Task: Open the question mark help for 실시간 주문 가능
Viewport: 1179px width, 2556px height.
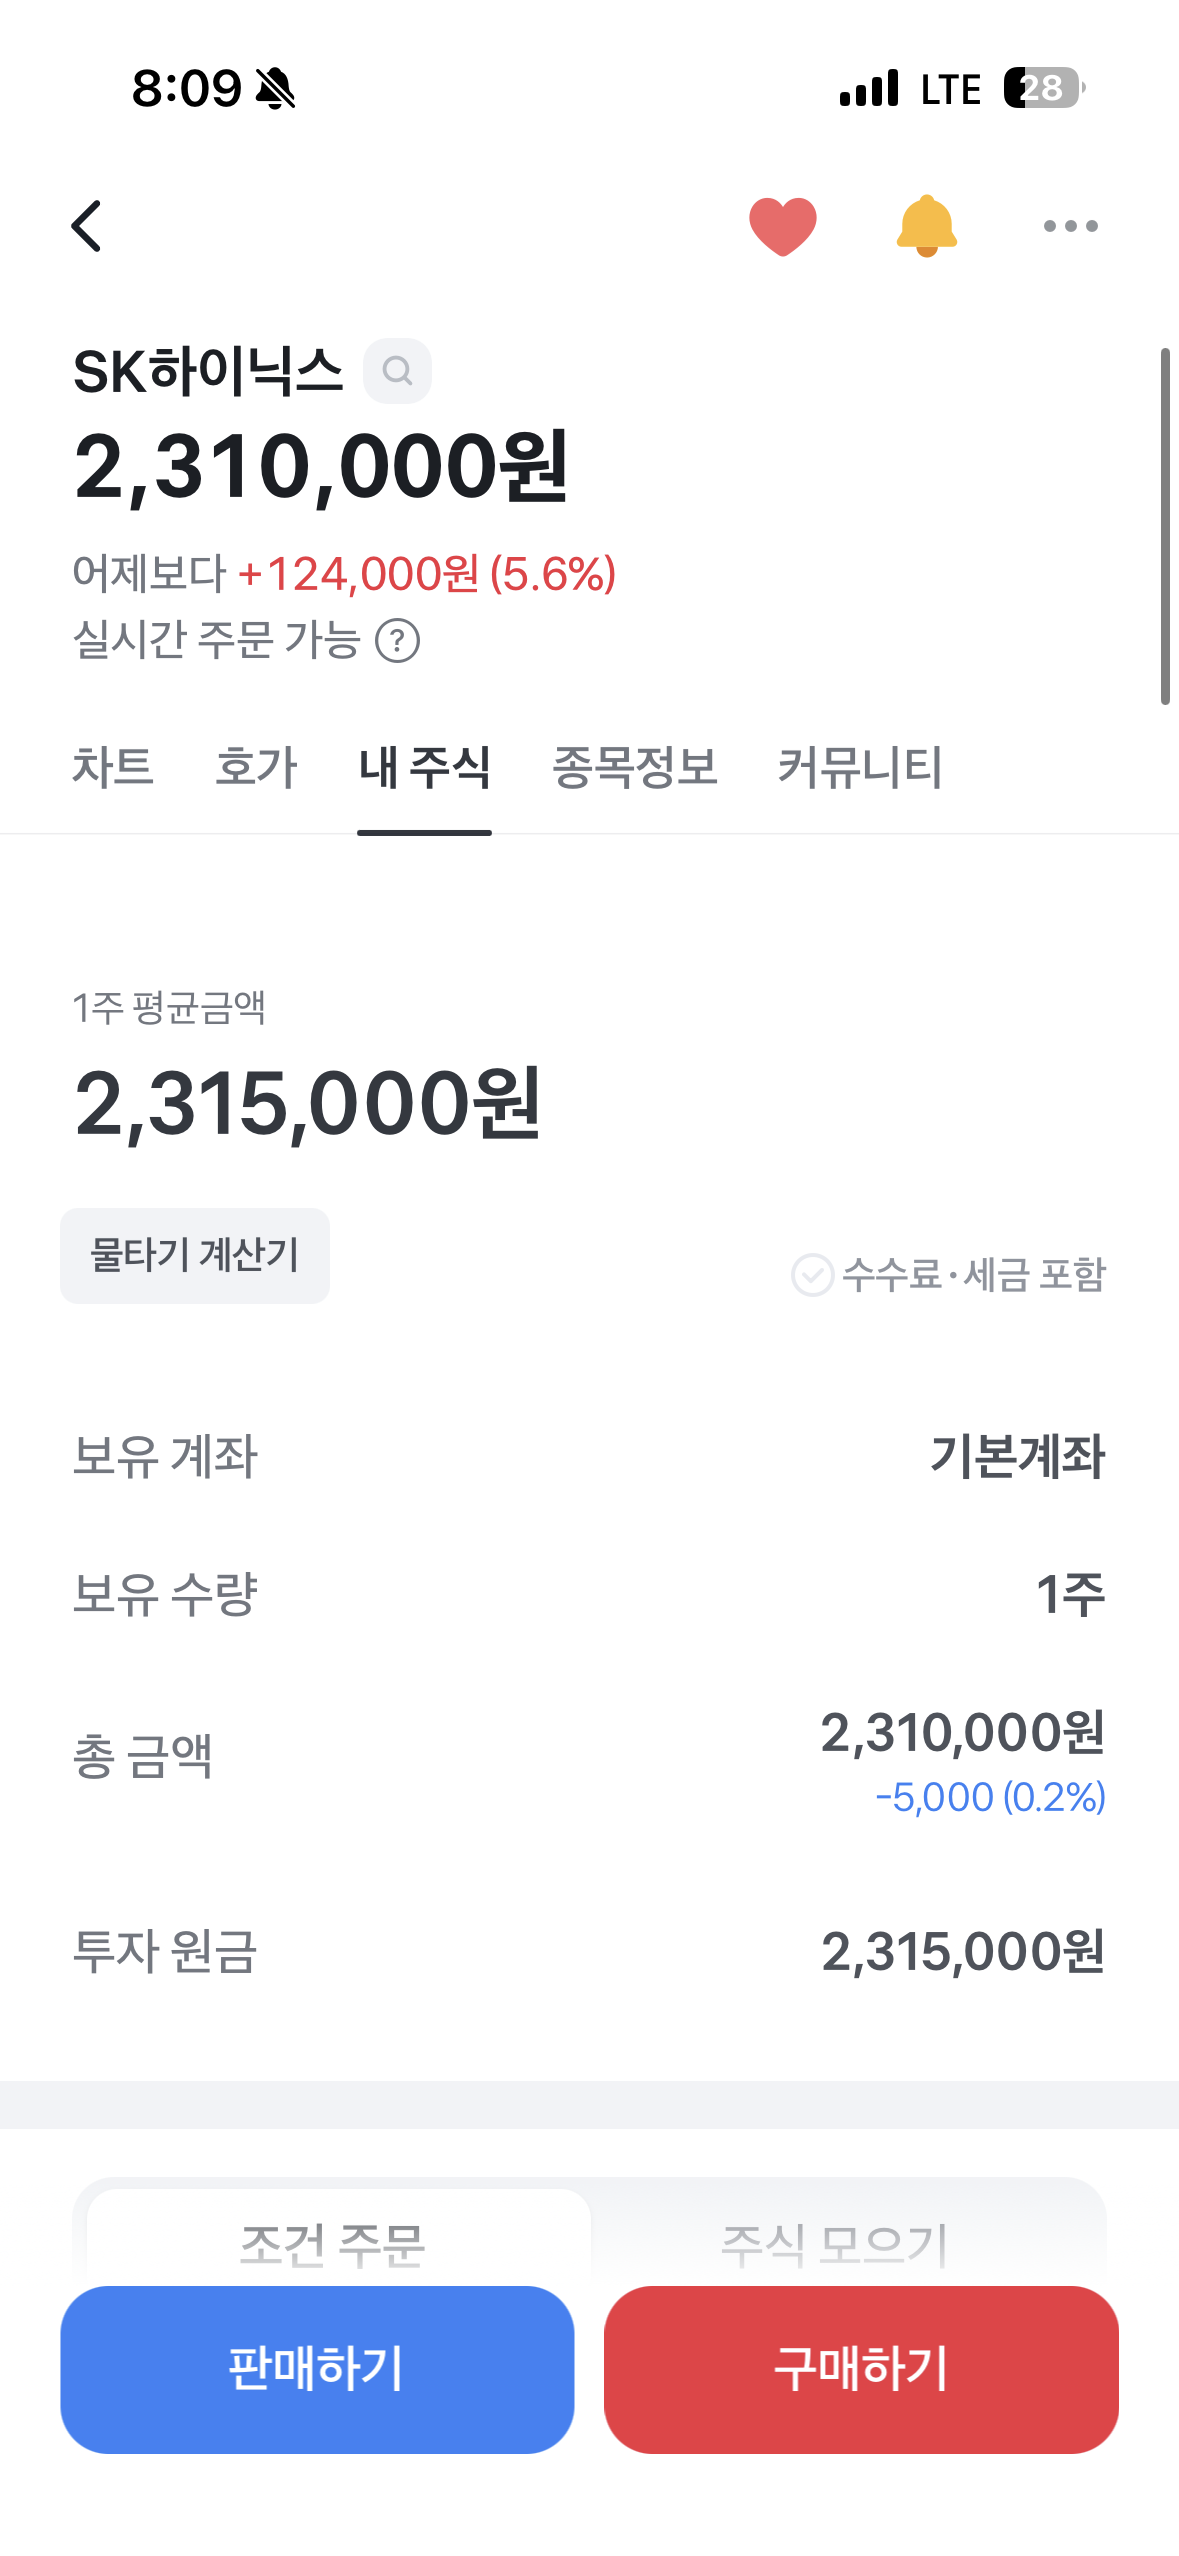Action: click(x=397, y=640)
